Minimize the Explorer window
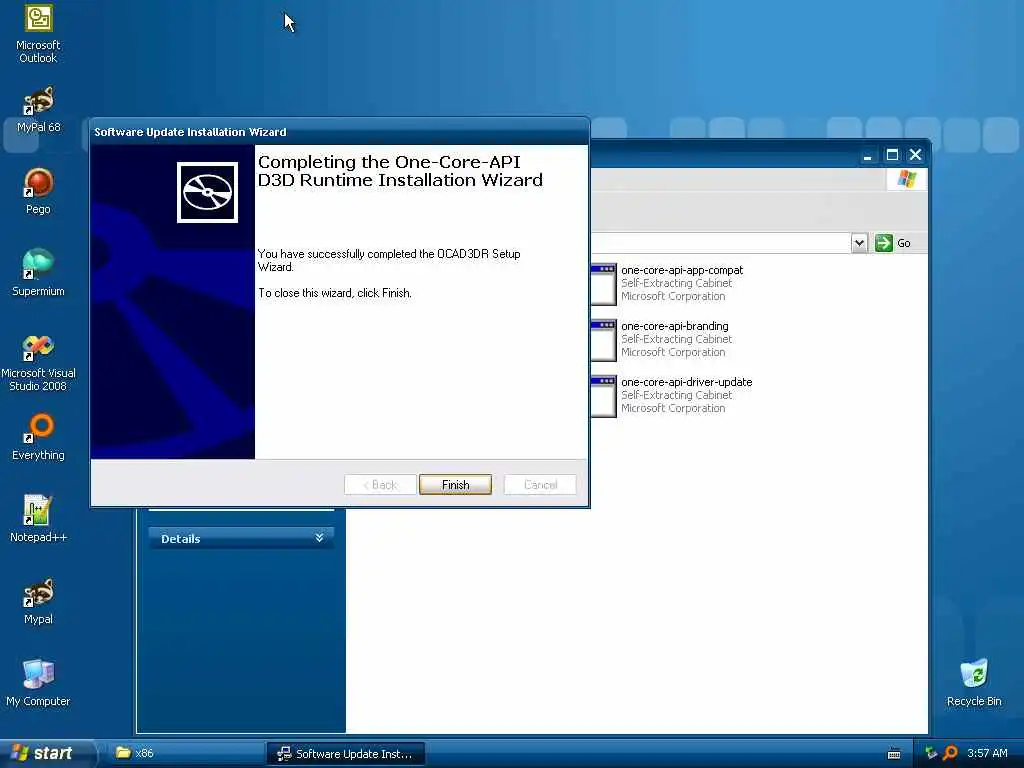The image size is (1024, 768). pyautogui.click(x=867, y=155)
